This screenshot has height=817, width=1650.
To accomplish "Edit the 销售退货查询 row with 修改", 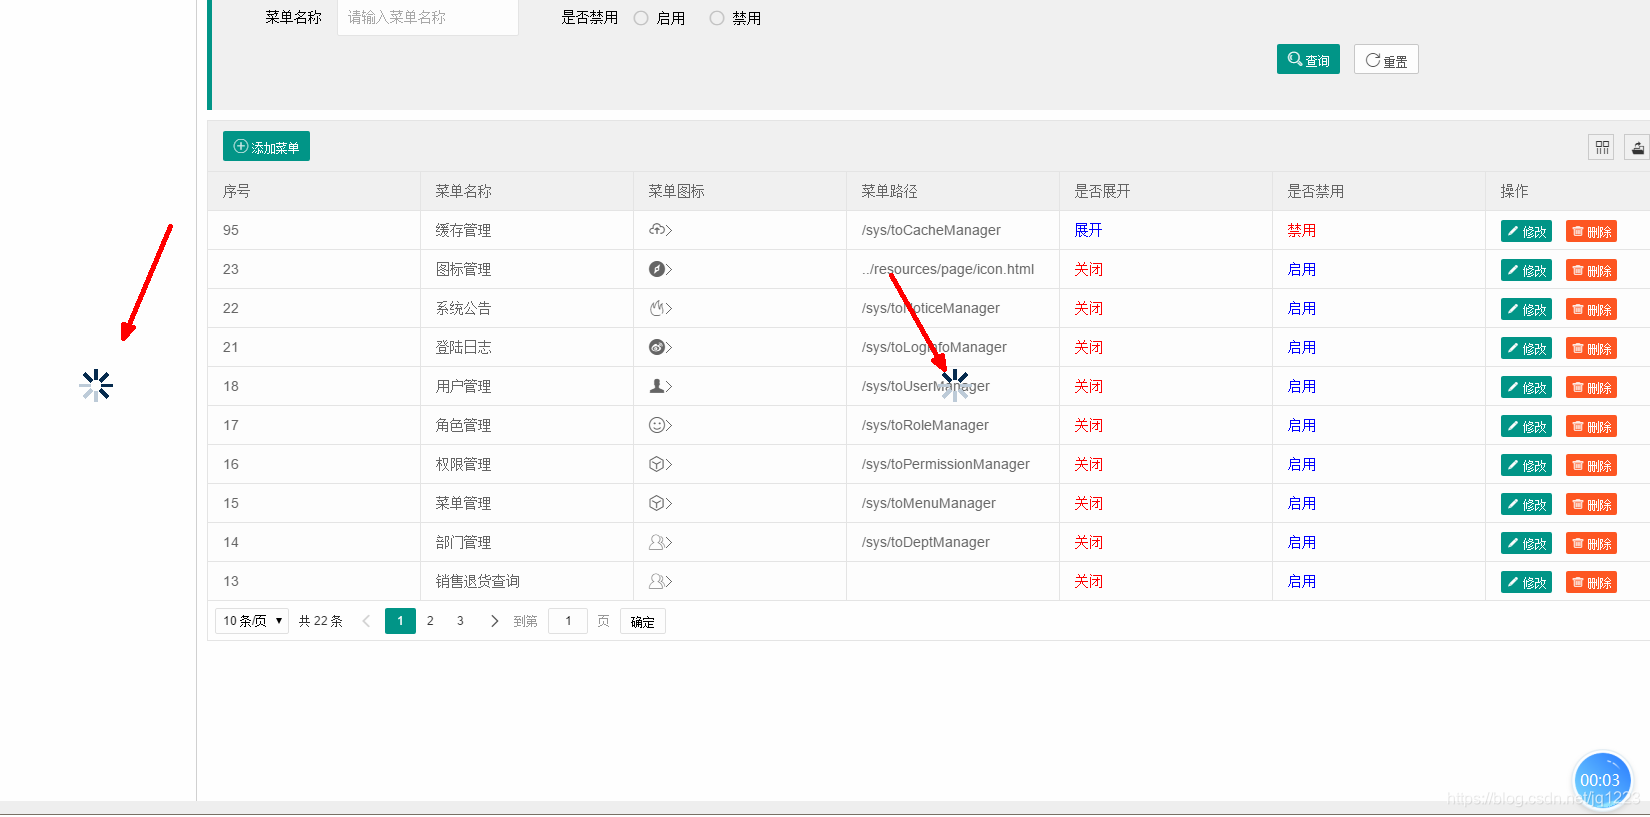I will pos(1526,582).
